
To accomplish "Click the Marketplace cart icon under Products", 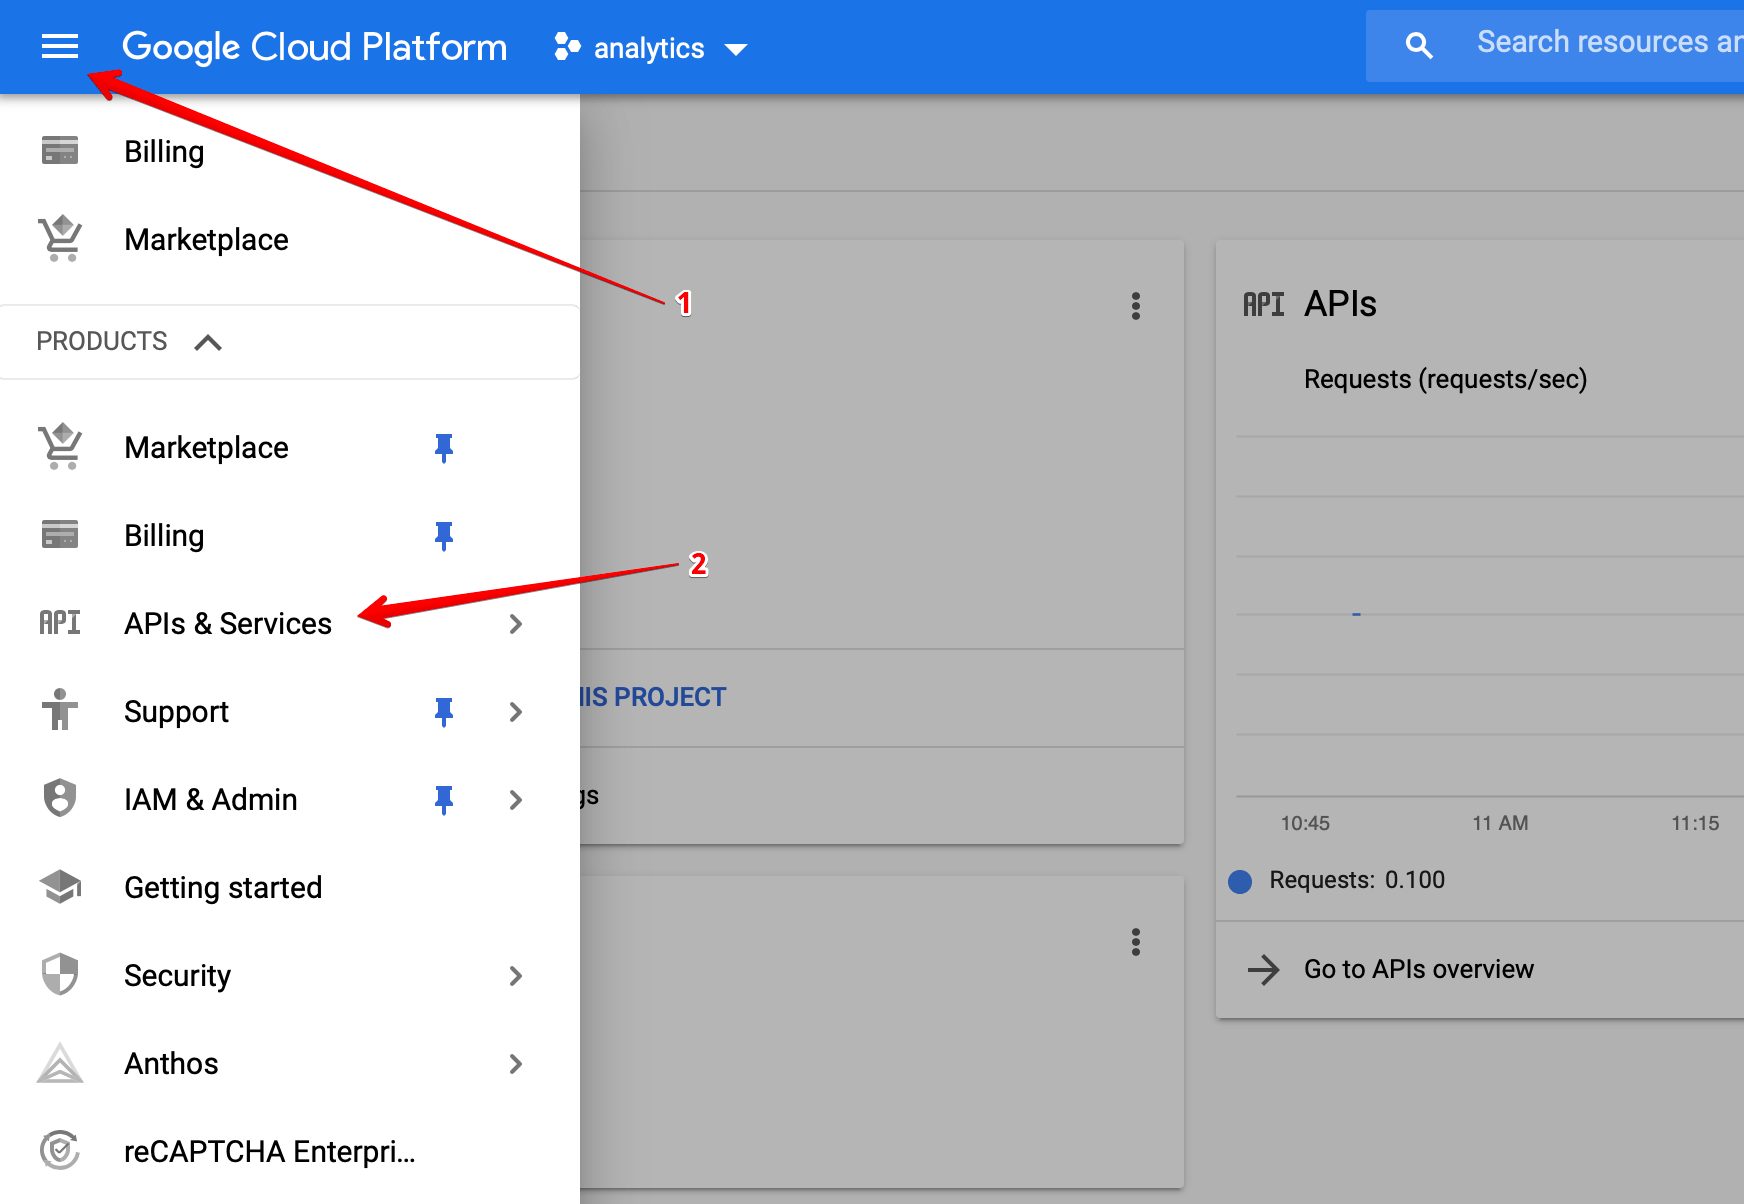I will click(60, 447).
